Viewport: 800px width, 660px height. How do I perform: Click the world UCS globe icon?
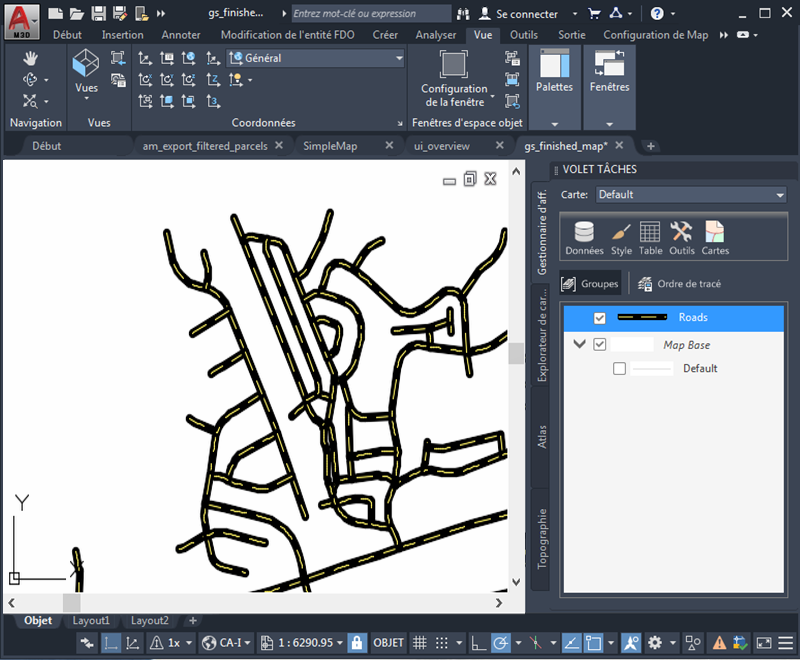tap(188, 58)
